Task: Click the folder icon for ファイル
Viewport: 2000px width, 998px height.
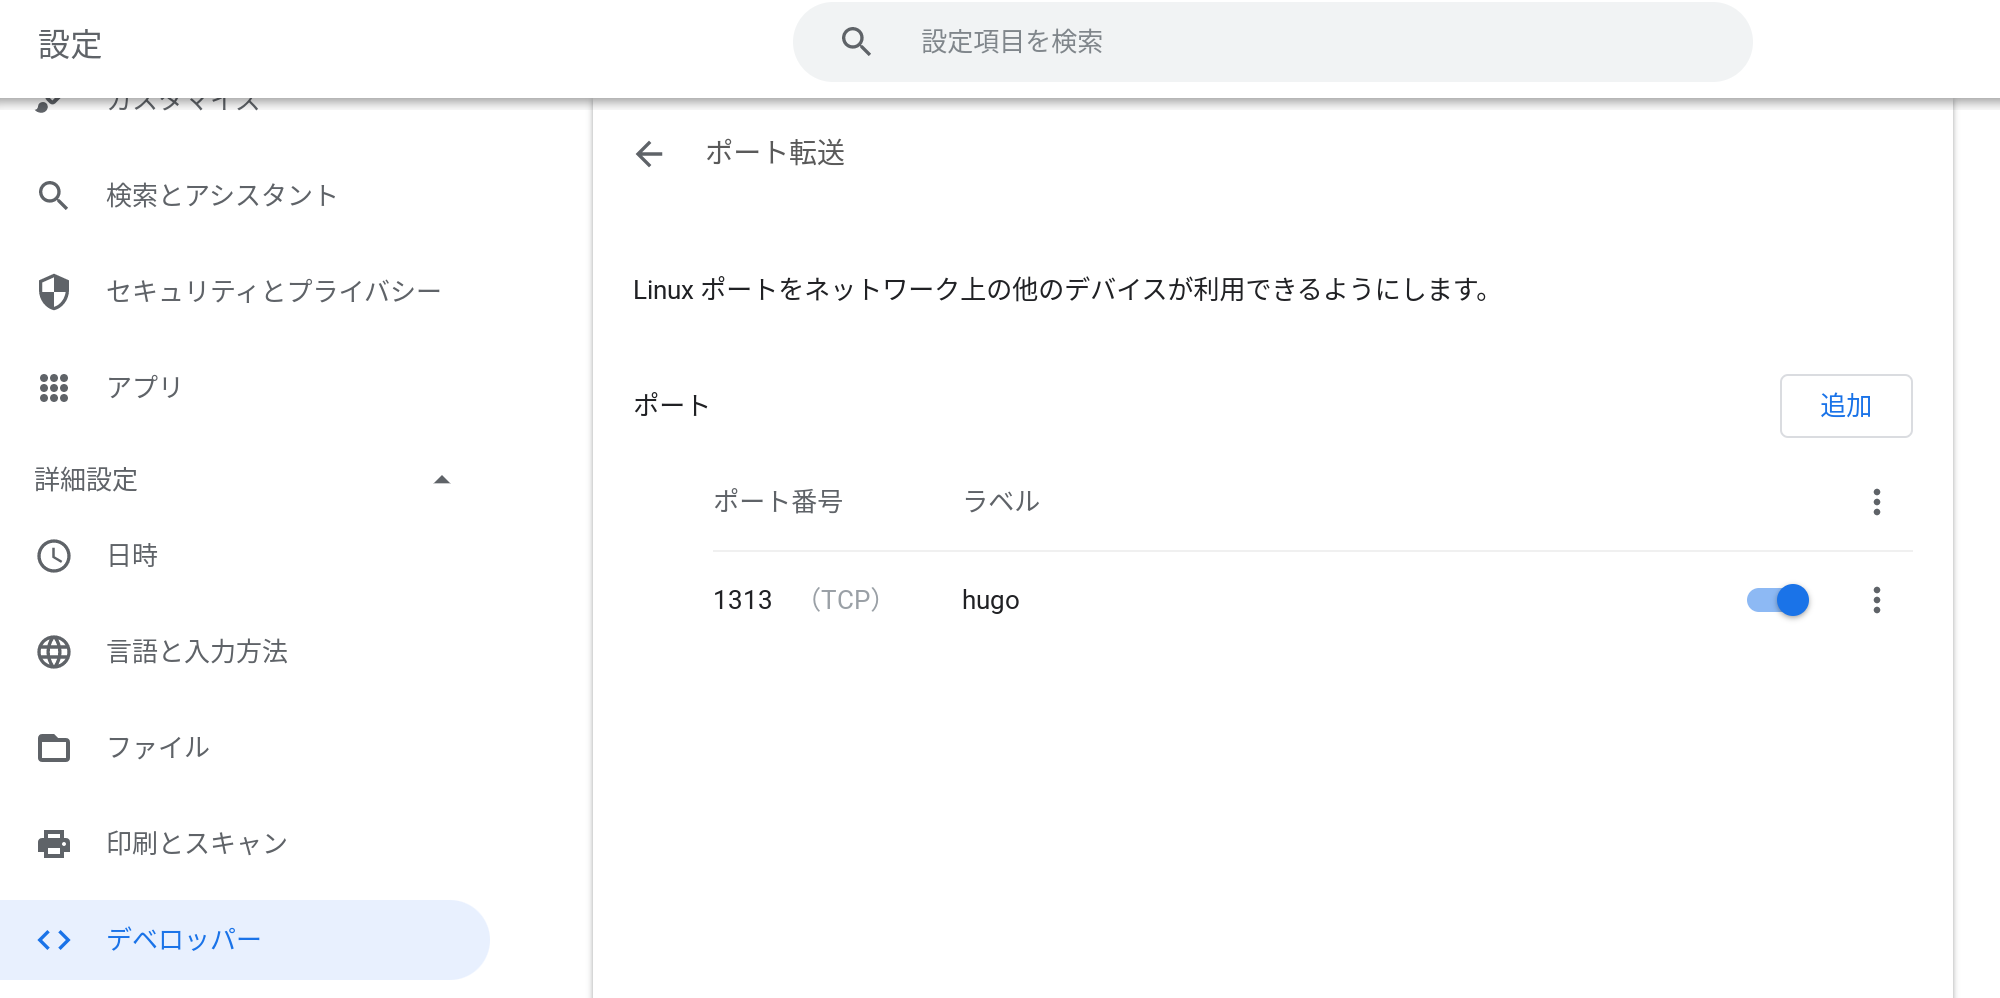Action: tap(54, 748)
